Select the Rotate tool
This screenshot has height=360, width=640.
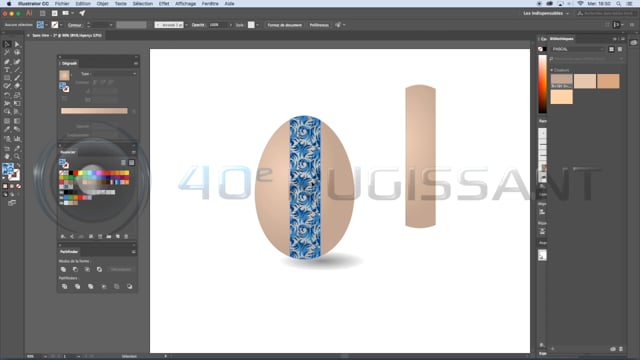(x=7, y=95)
